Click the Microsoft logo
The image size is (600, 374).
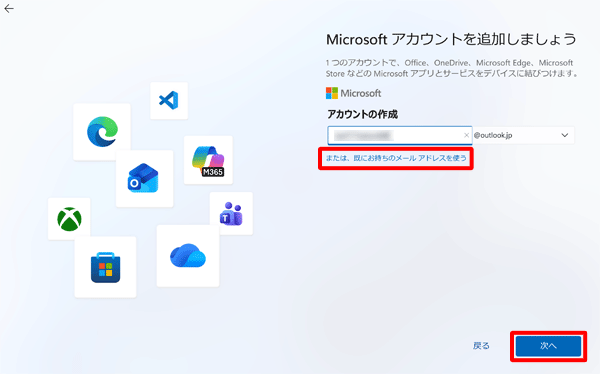(x=353, y=93)
